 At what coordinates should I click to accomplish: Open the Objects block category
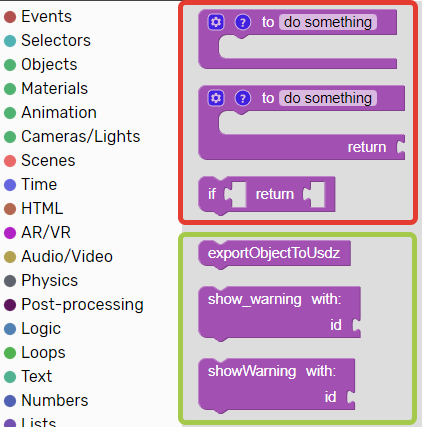[41, 65]
